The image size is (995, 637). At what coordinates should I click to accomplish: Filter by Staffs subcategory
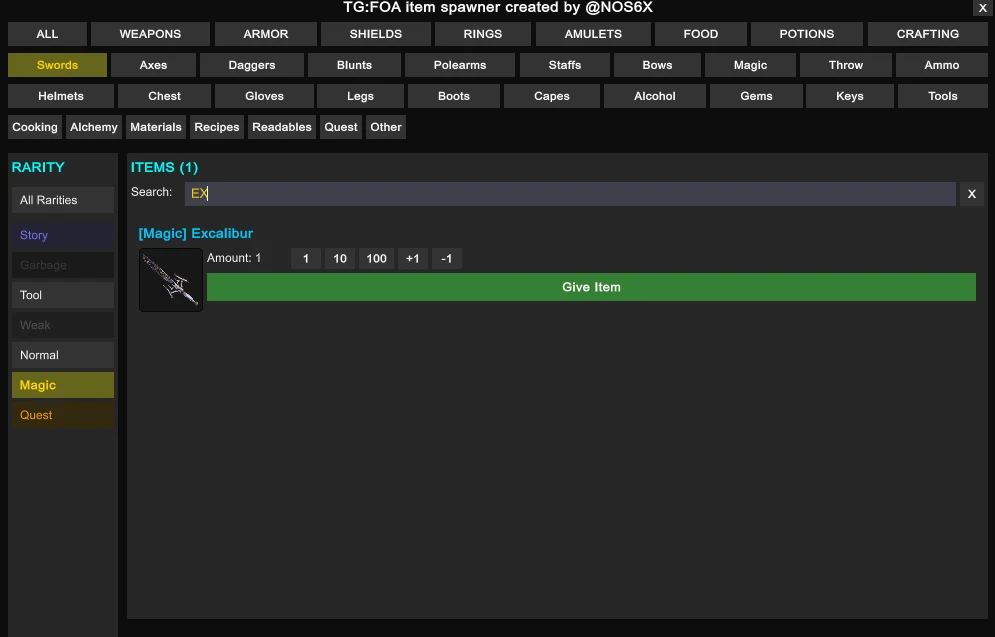(565, 65)
